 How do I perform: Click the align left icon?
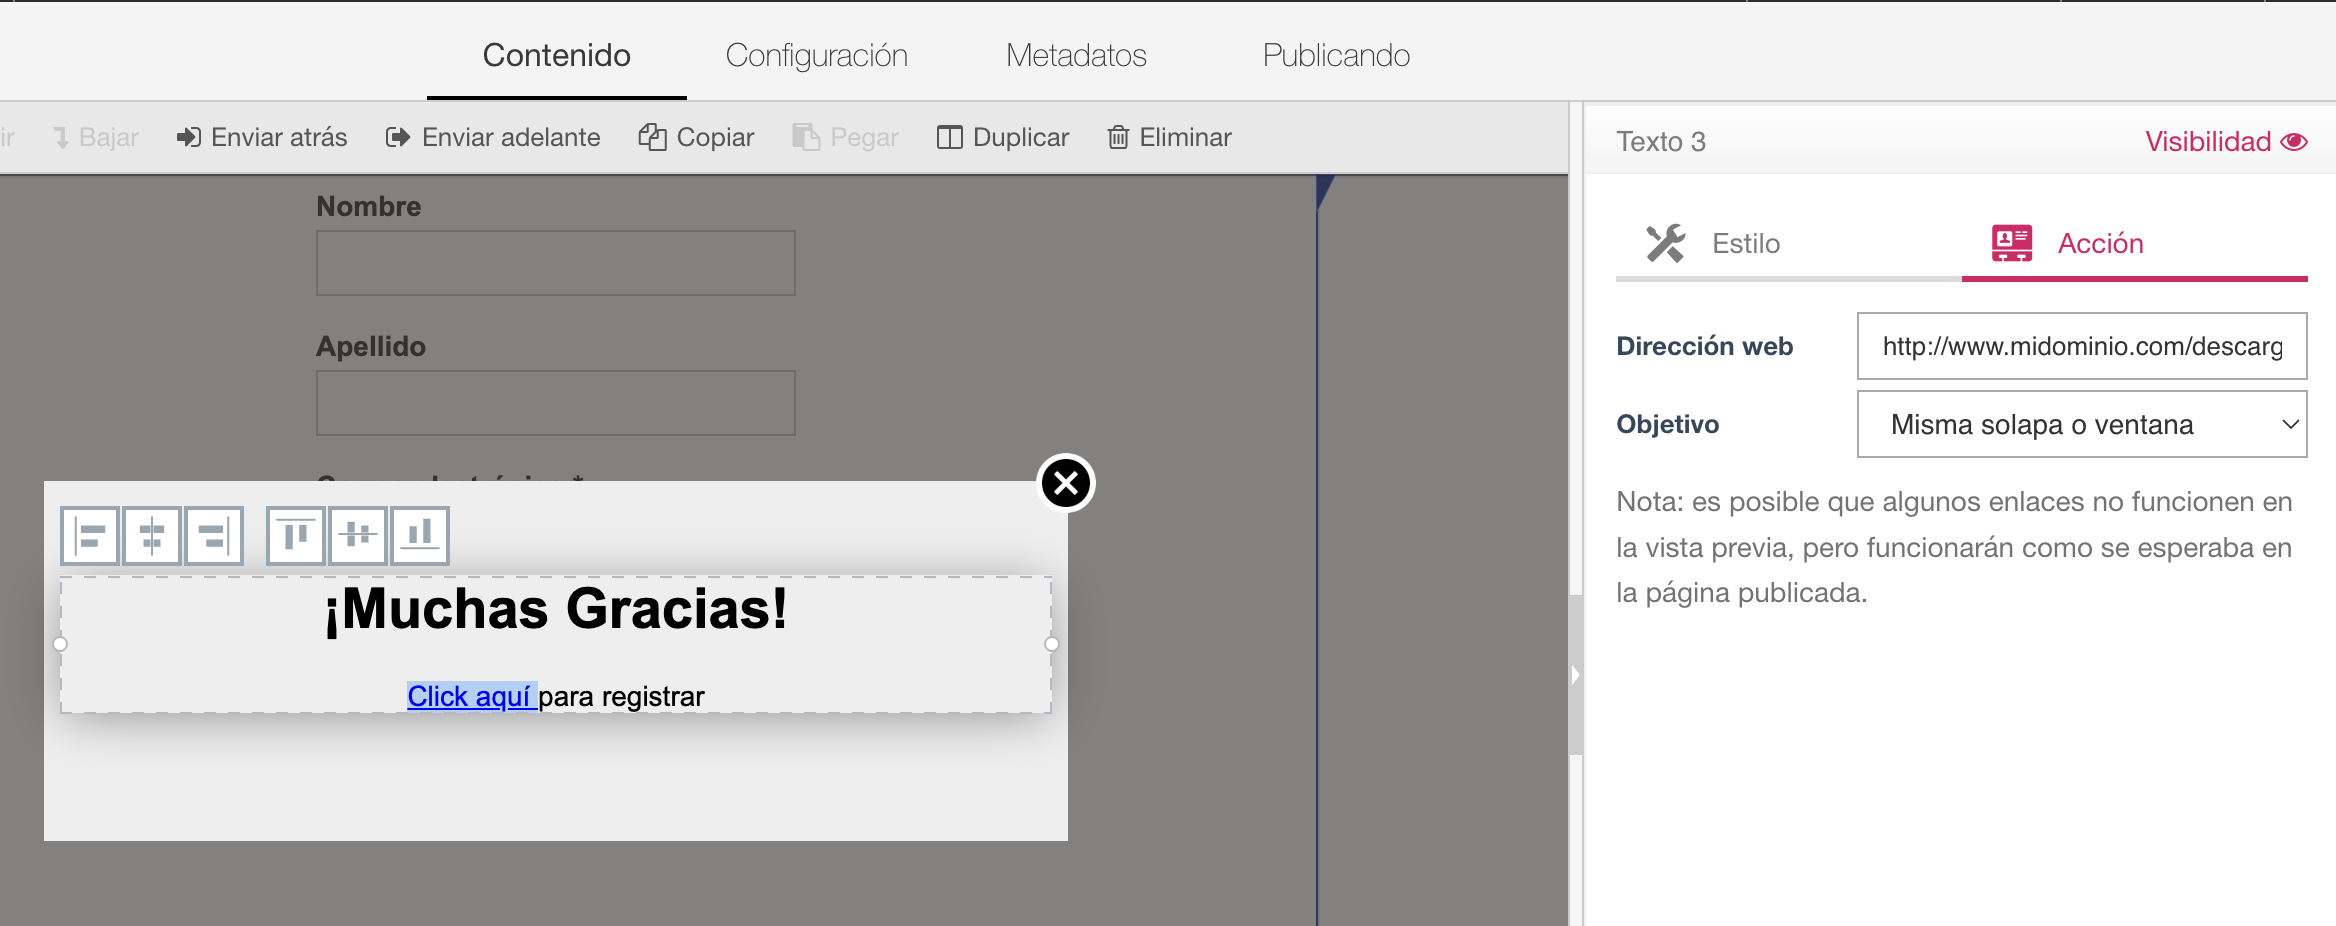click(90, 536)
